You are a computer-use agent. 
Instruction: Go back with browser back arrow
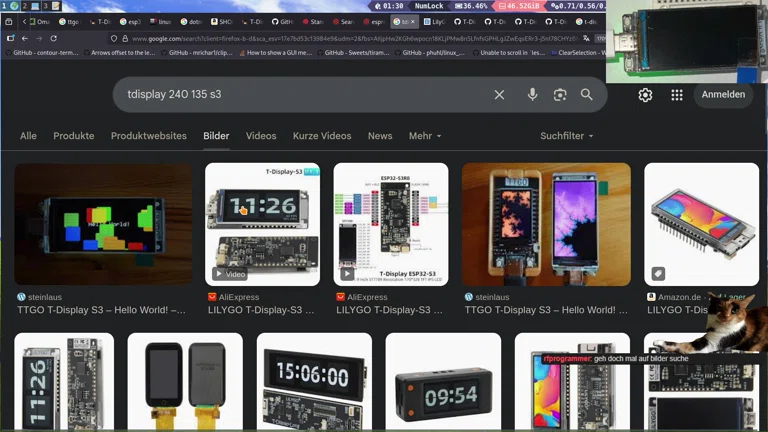coord(24,38)
